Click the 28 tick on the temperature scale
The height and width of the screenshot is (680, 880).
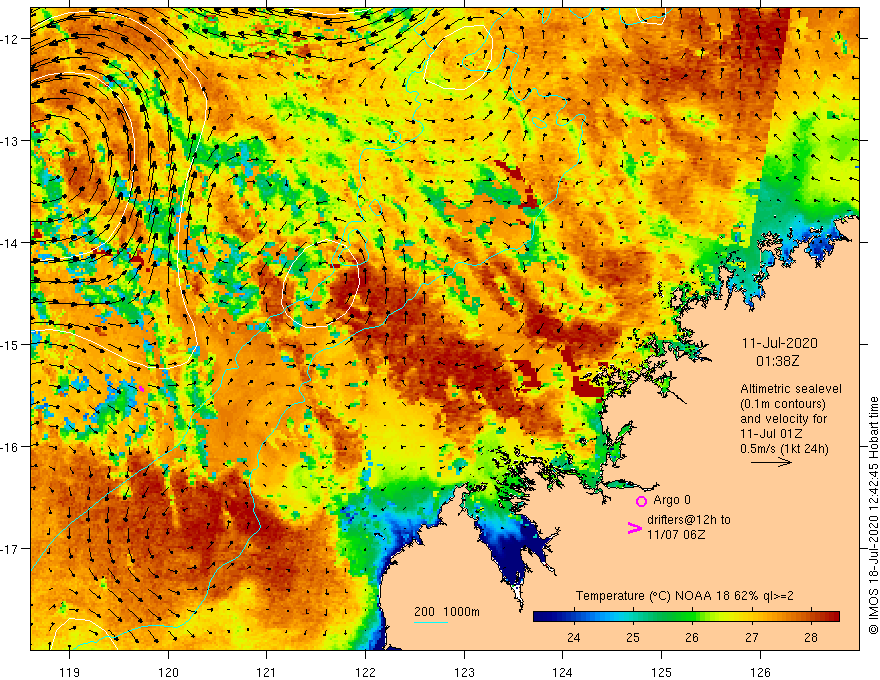tap(810, 637)
